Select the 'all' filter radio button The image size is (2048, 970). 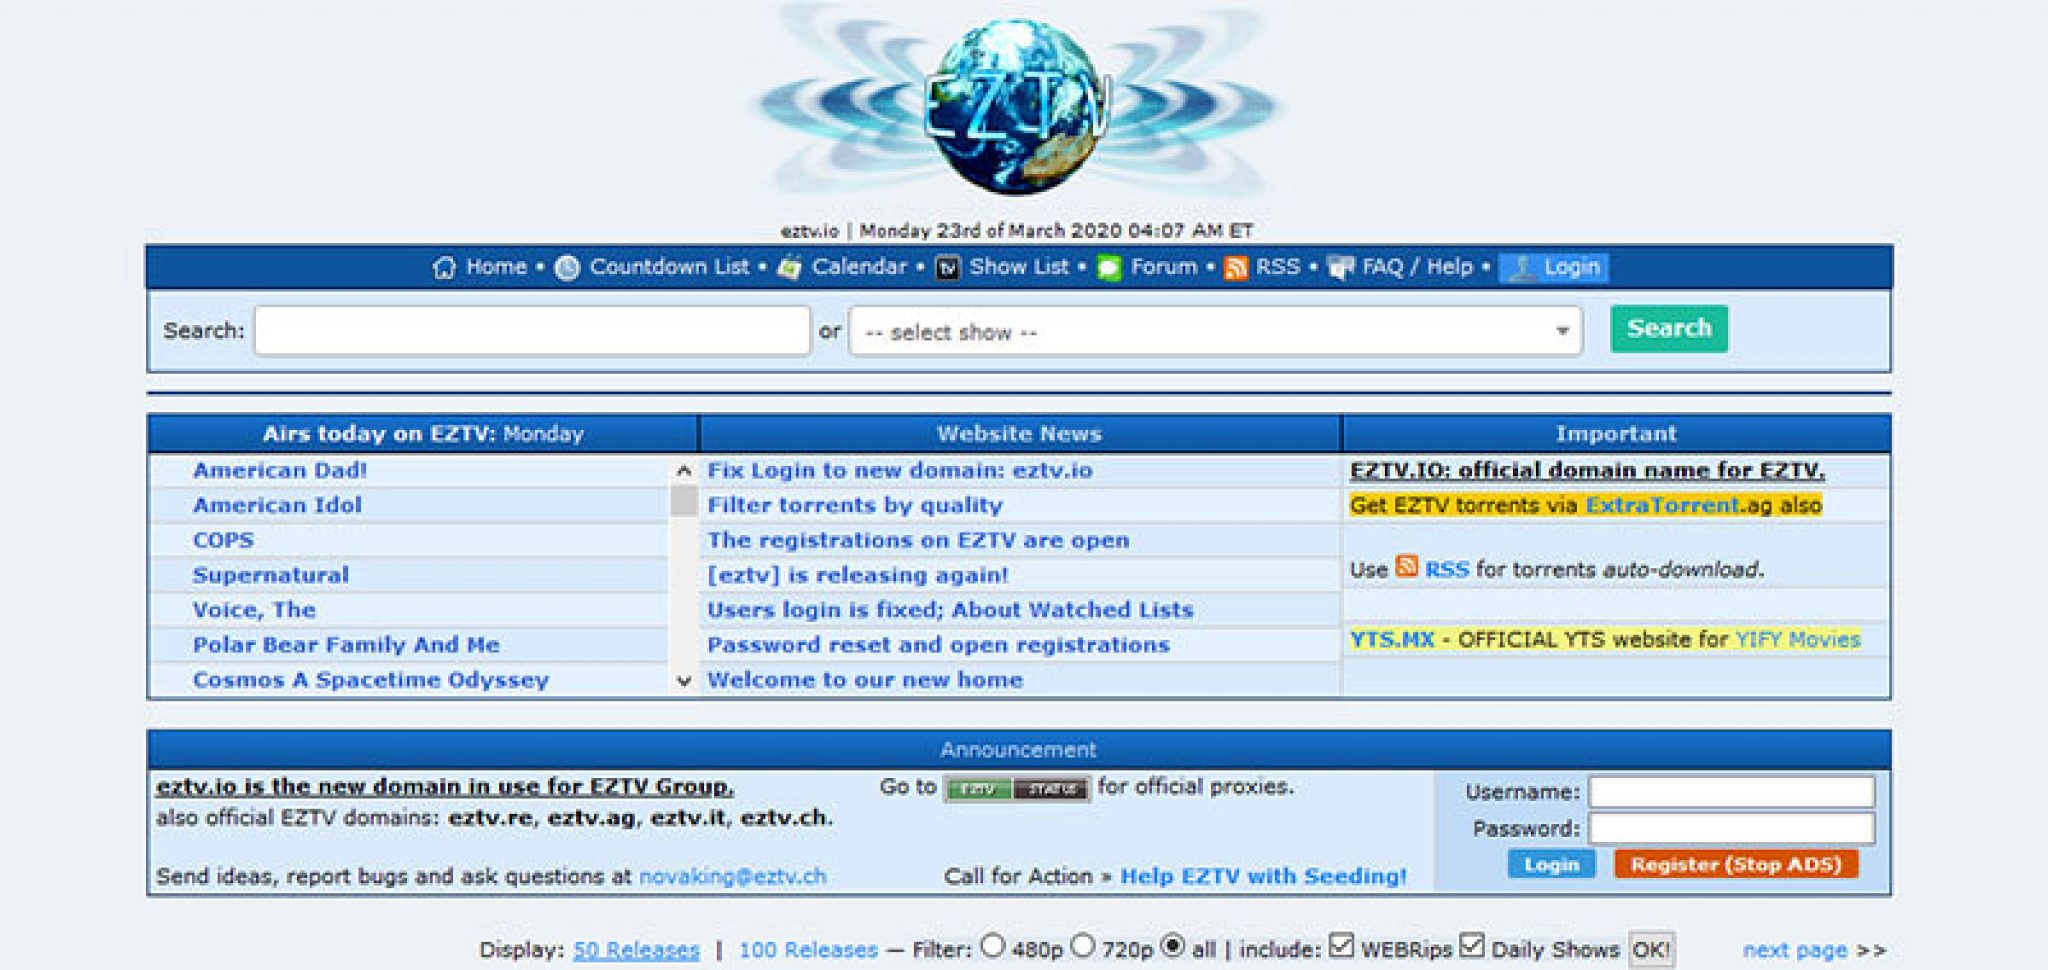pos(1173,945)
